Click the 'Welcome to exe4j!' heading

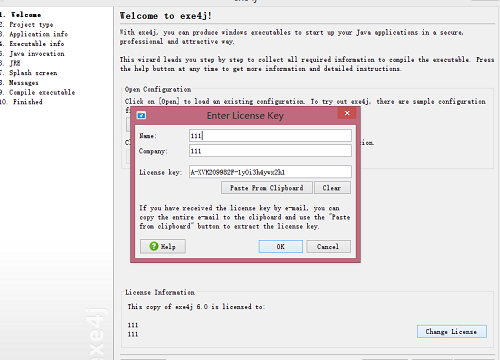[165, 16]
